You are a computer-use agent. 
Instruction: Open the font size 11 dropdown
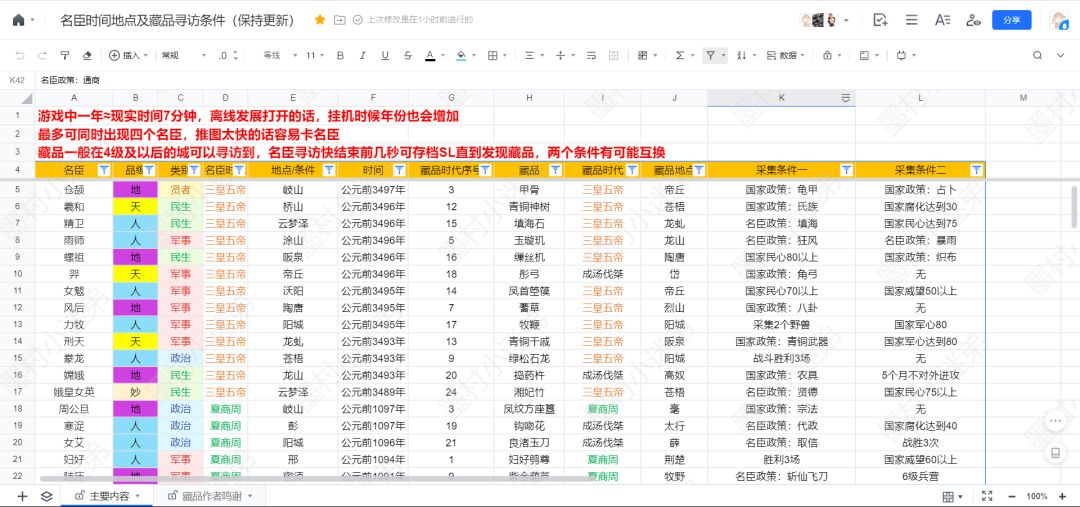click(314, 56)
